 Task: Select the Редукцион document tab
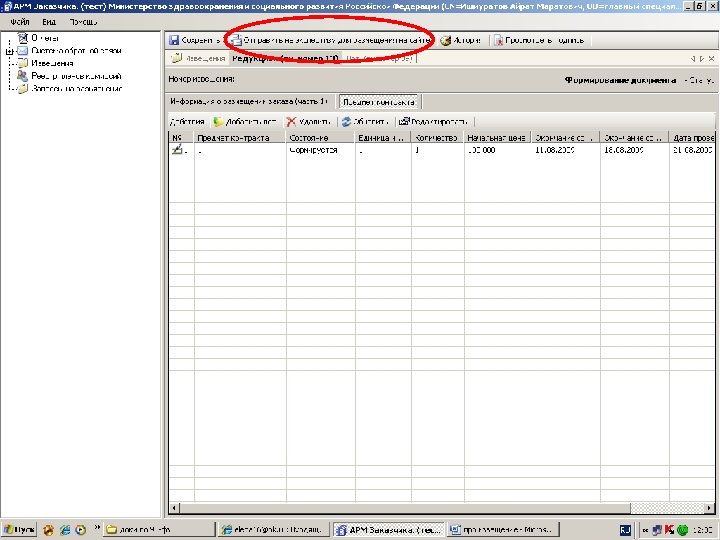(286, 58)
